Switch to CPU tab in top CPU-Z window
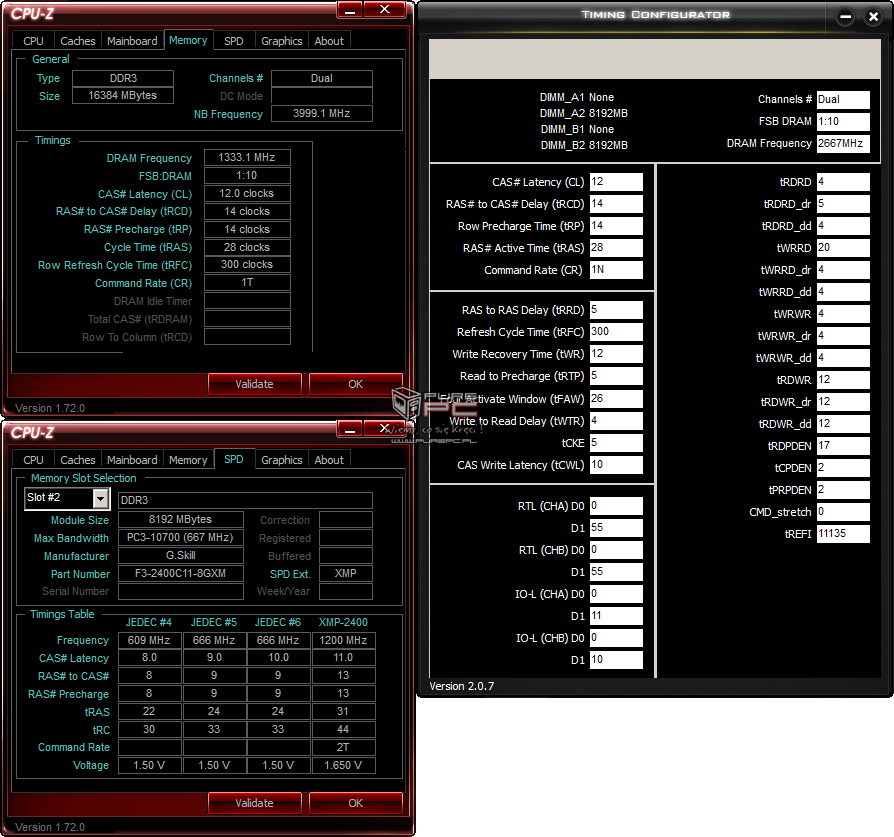 [x=33, y=41]
